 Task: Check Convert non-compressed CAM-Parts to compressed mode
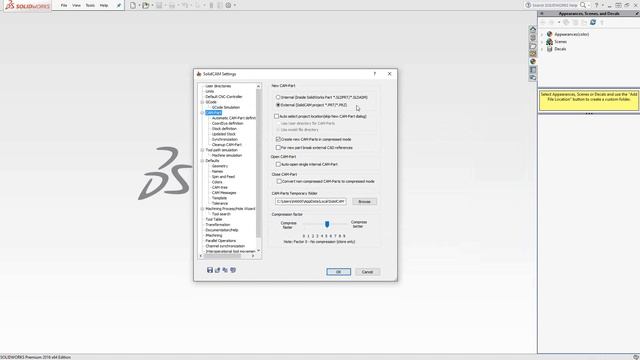pyautogui.click(x=279, y=181)
